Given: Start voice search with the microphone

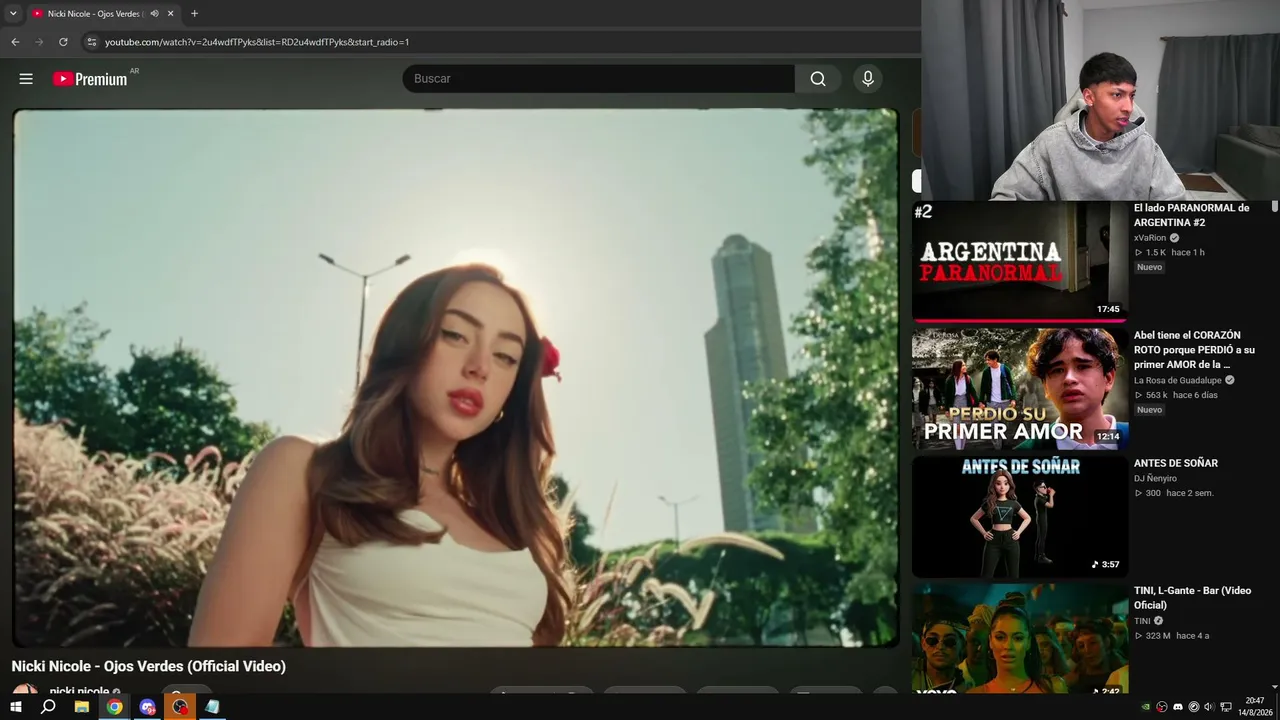Looking at the screenshot, I should [x=868, y=79].
